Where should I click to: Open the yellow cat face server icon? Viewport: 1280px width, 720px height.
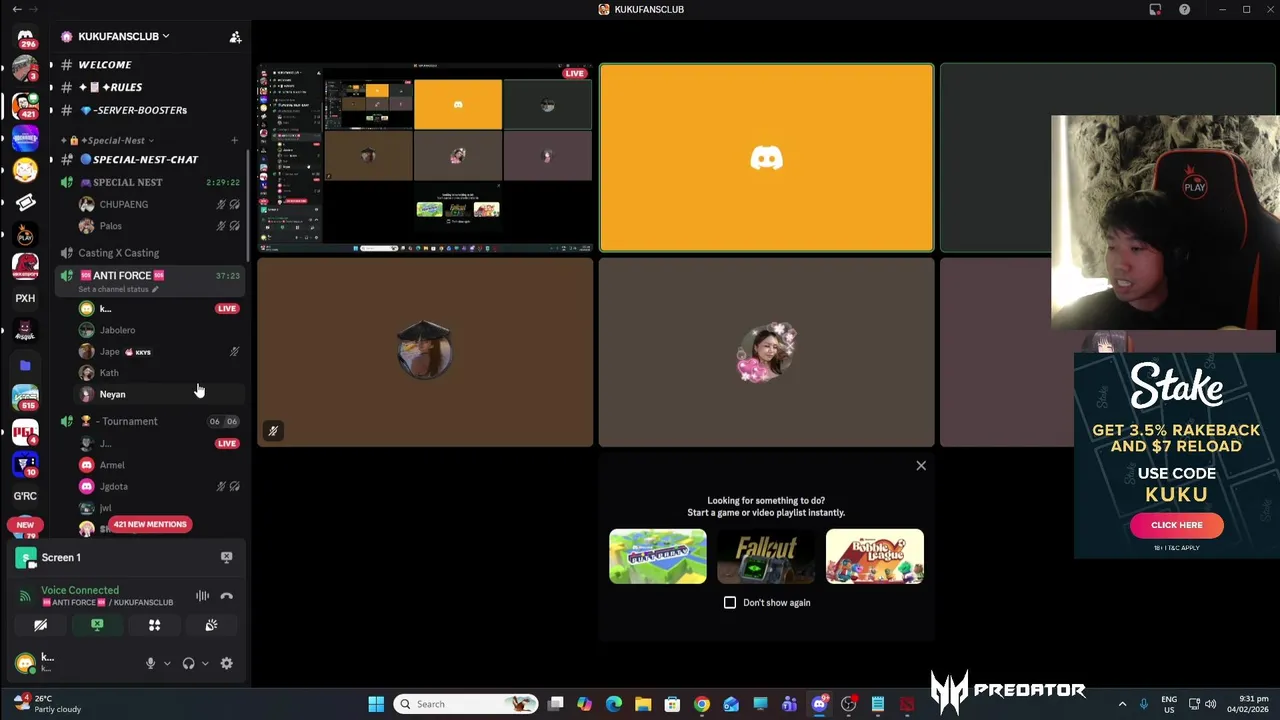pos(25,170)
